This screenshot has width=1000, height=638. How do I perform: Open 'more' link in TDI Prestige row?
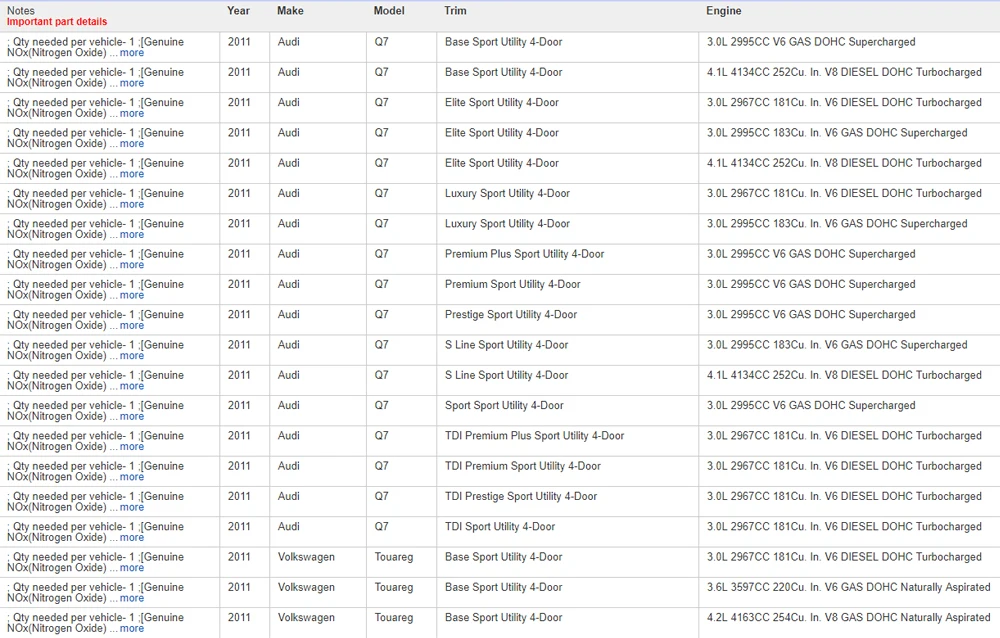point(131,507)
